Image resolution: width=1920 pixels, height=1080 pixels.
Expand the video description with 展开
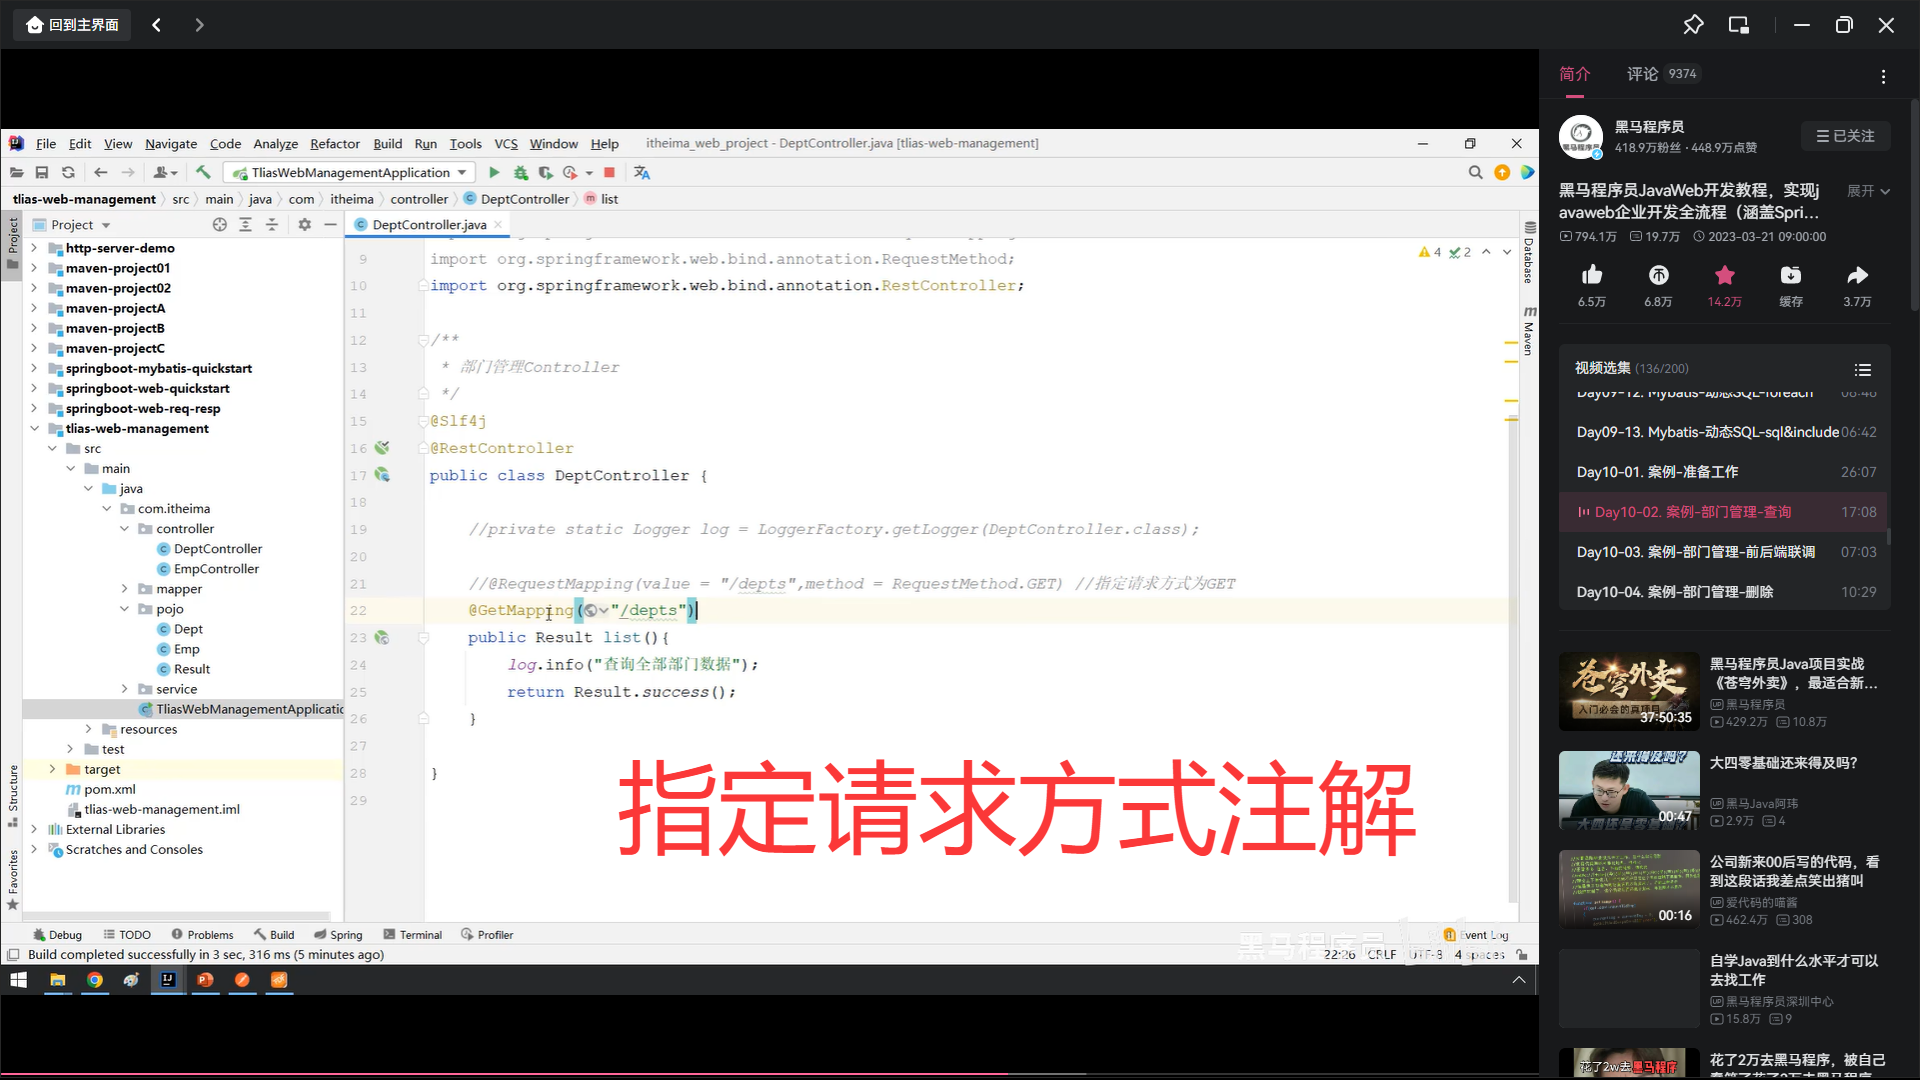1868,191
